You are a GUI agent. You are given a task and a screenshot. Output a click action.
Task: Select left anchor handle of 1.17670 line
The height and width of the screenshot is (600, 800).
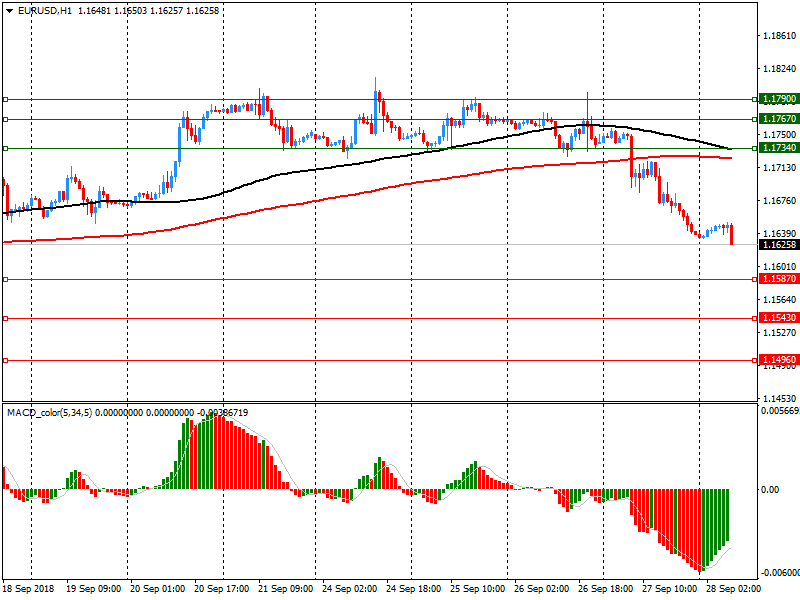pyautogui.click(x=5, y=119)
